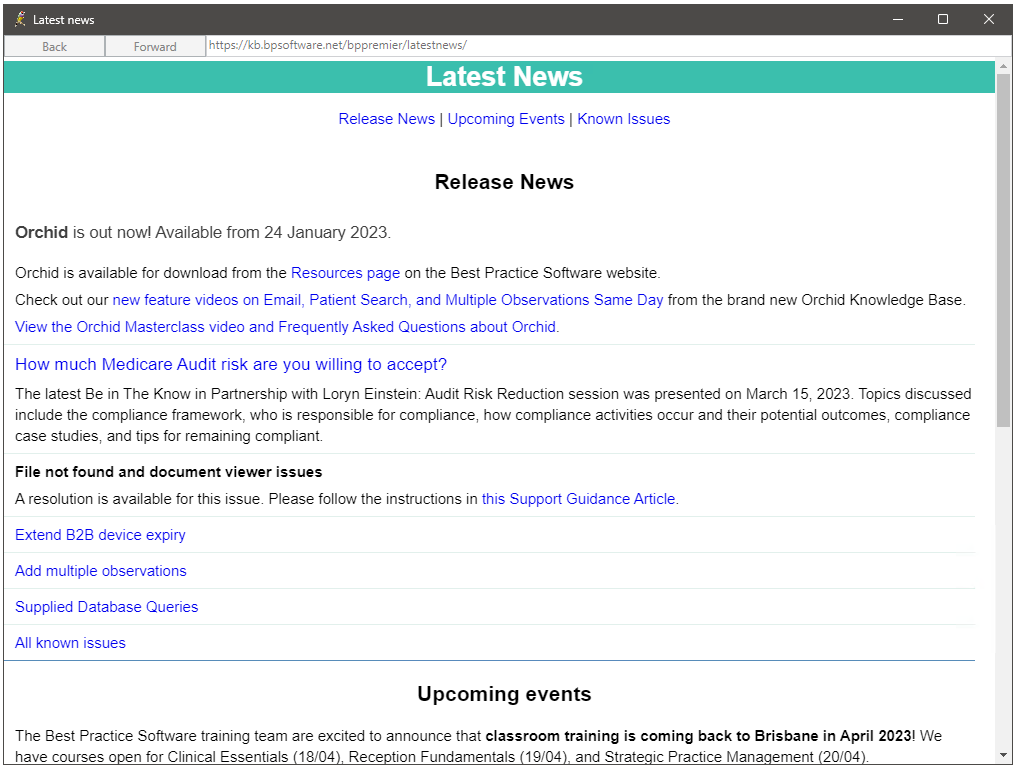Click the Best Practice app icon in title bar
Viewport: 1016px width, 768px height.
20,19
